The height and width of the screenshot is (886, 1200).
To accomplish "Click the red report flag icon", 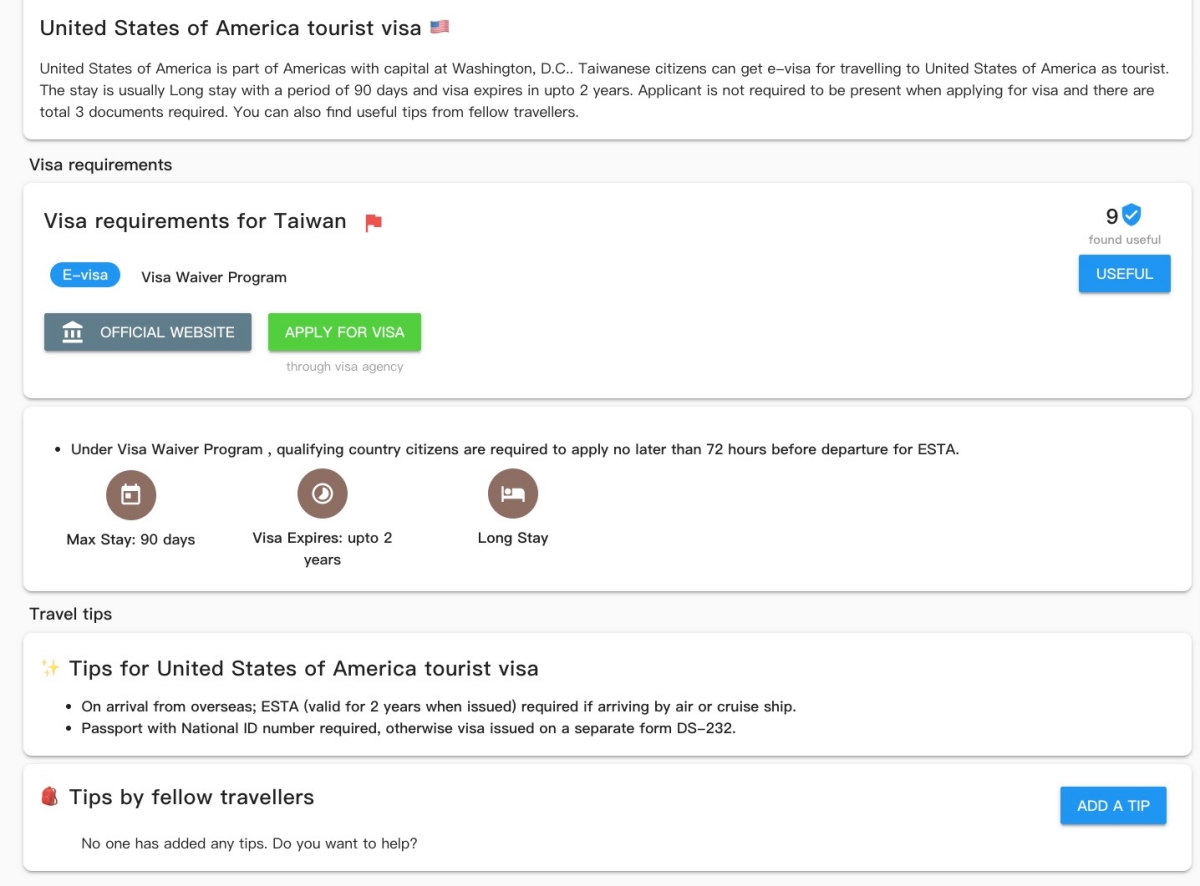I will pyautogui.click(x=373, y=223).
